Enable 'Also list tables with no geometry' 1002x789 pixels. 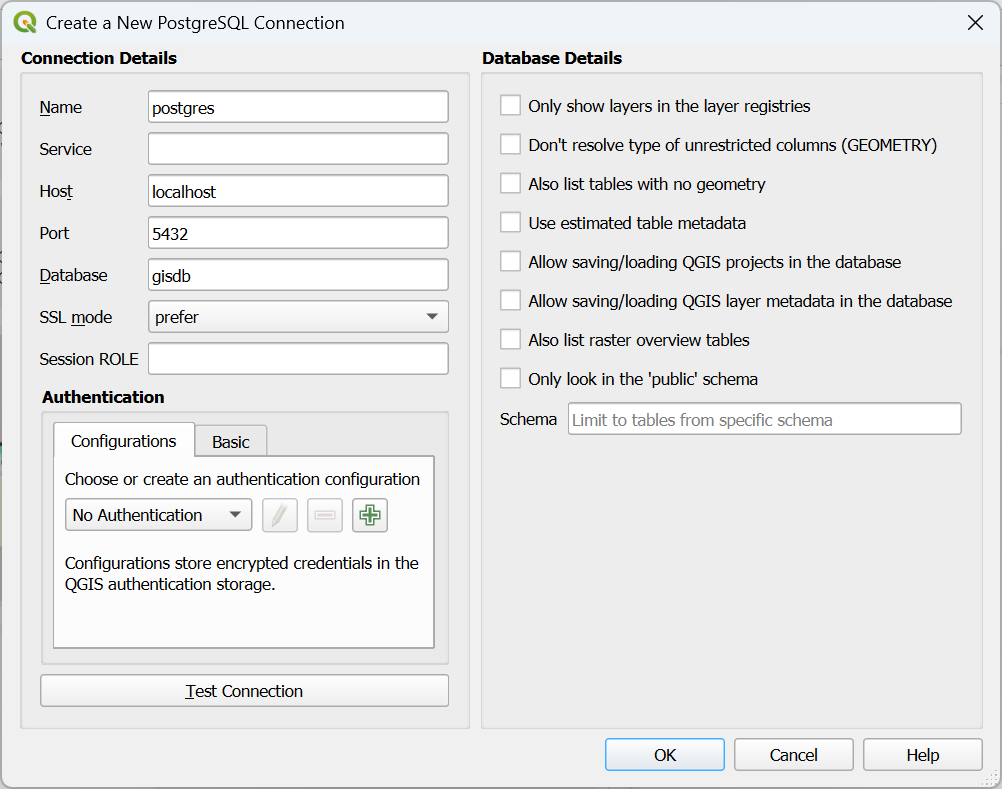point(511,184)
